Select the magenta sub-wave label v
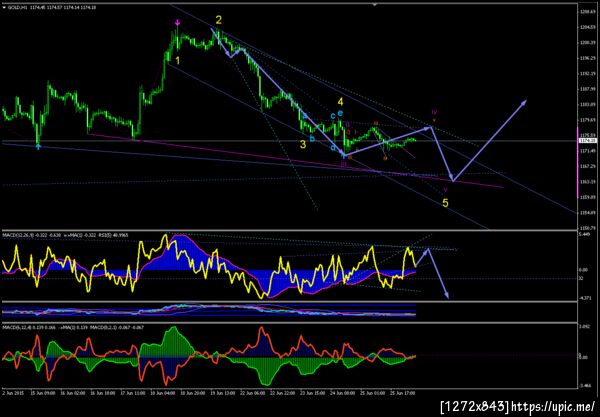 pyautogui.click(x=445, y=189)
